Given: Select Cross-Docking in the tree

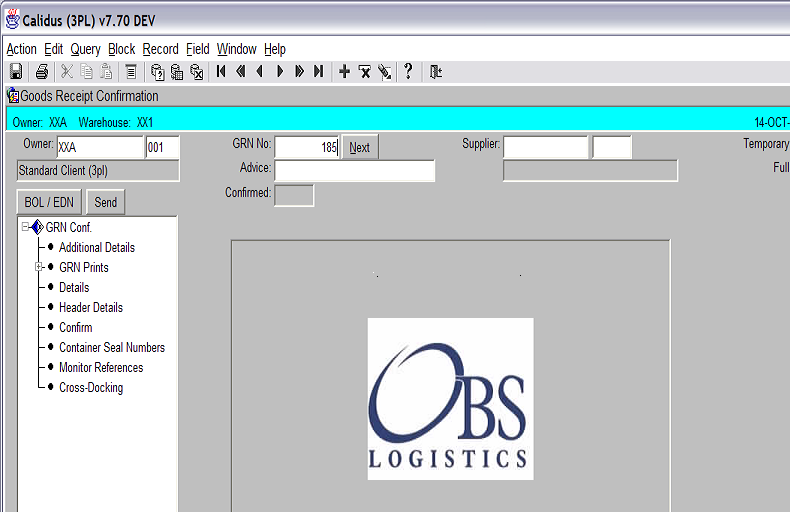Looking at the screenshot, I should pyautogui.click(x=91, y=388).
